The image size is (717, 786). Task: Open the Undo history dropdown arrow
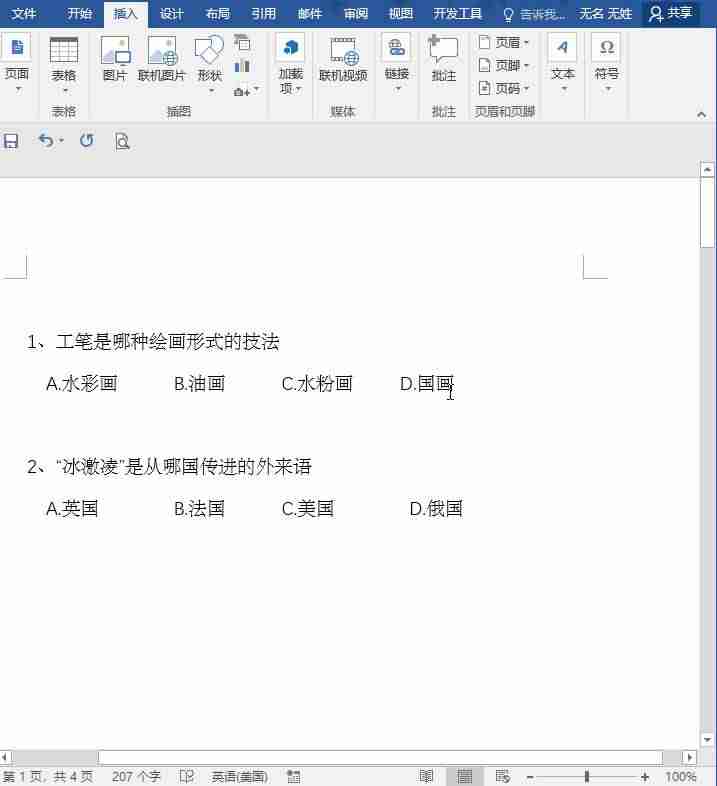(61, 141)
